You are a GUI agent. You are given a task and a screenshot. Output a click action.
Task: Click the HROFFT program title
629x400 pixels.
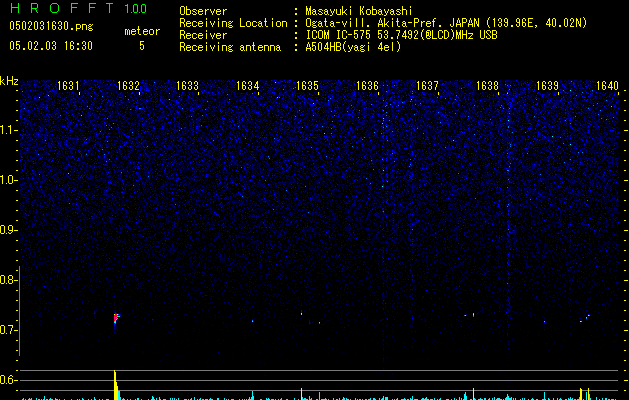point(62,8)
